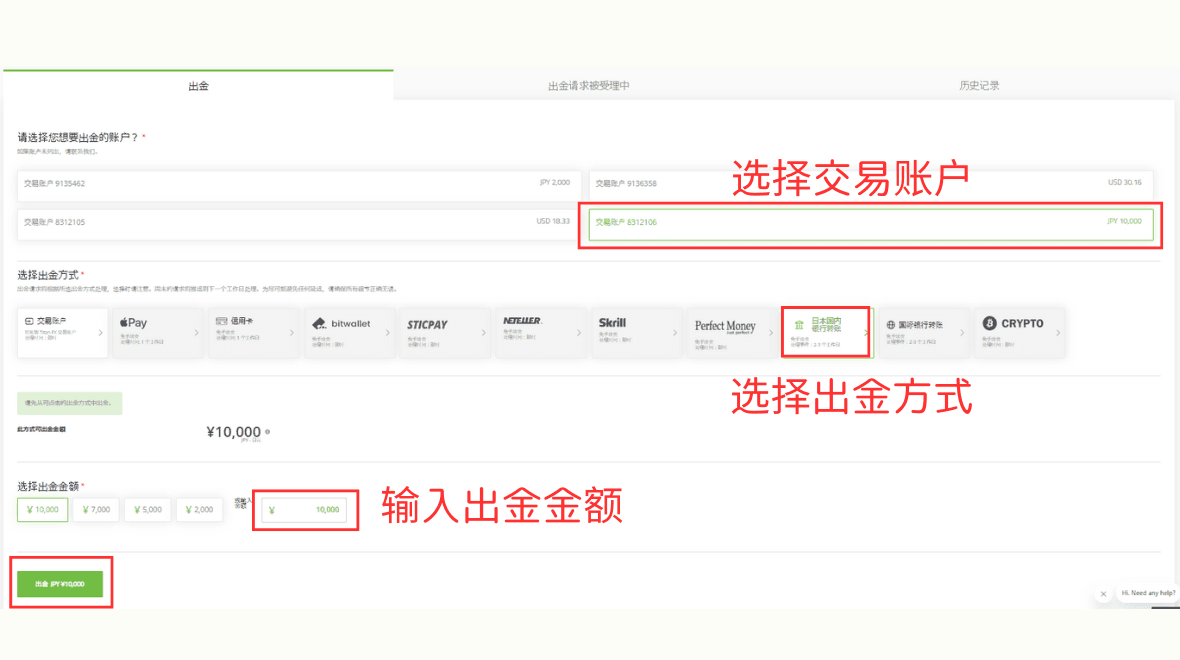
Task: Open the 历史记录 history tab
Action: (979, 86)
